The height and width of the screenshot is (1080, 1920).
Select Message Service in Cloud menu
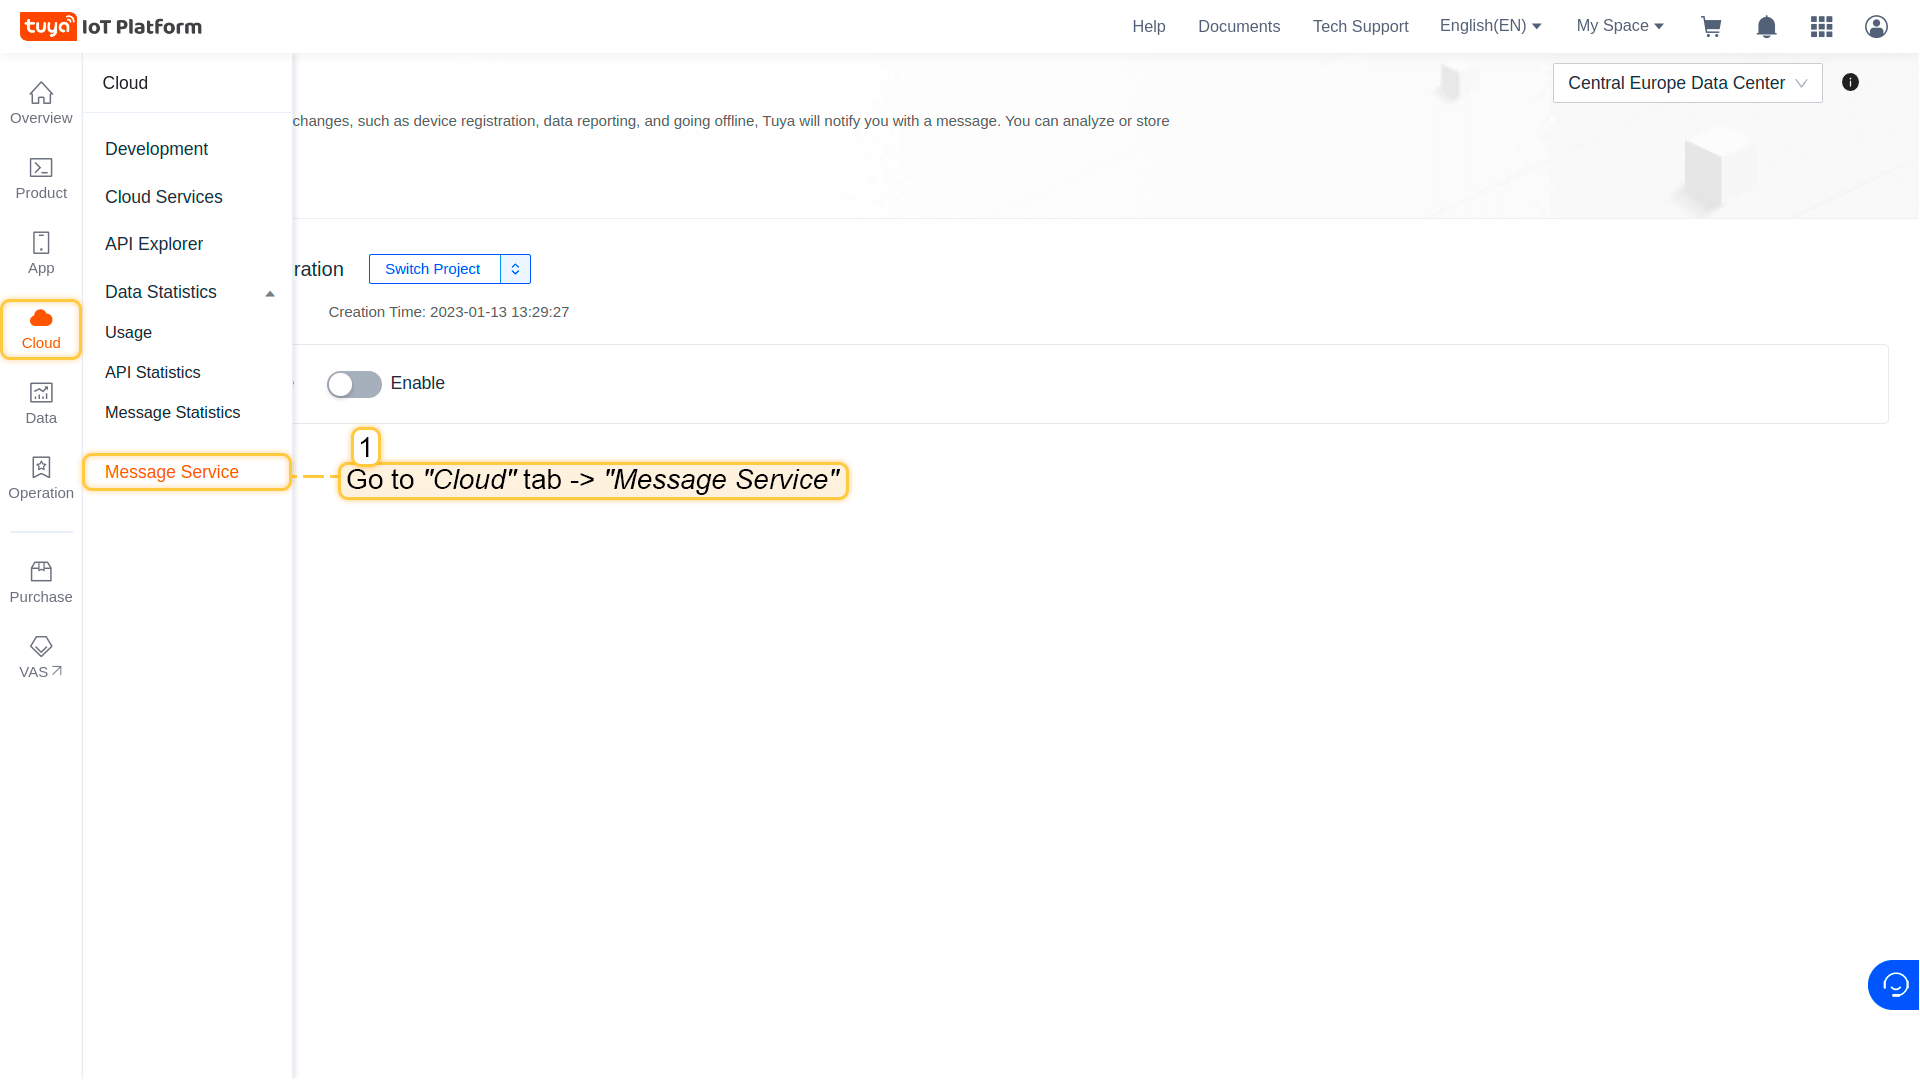tap(172, 472)
